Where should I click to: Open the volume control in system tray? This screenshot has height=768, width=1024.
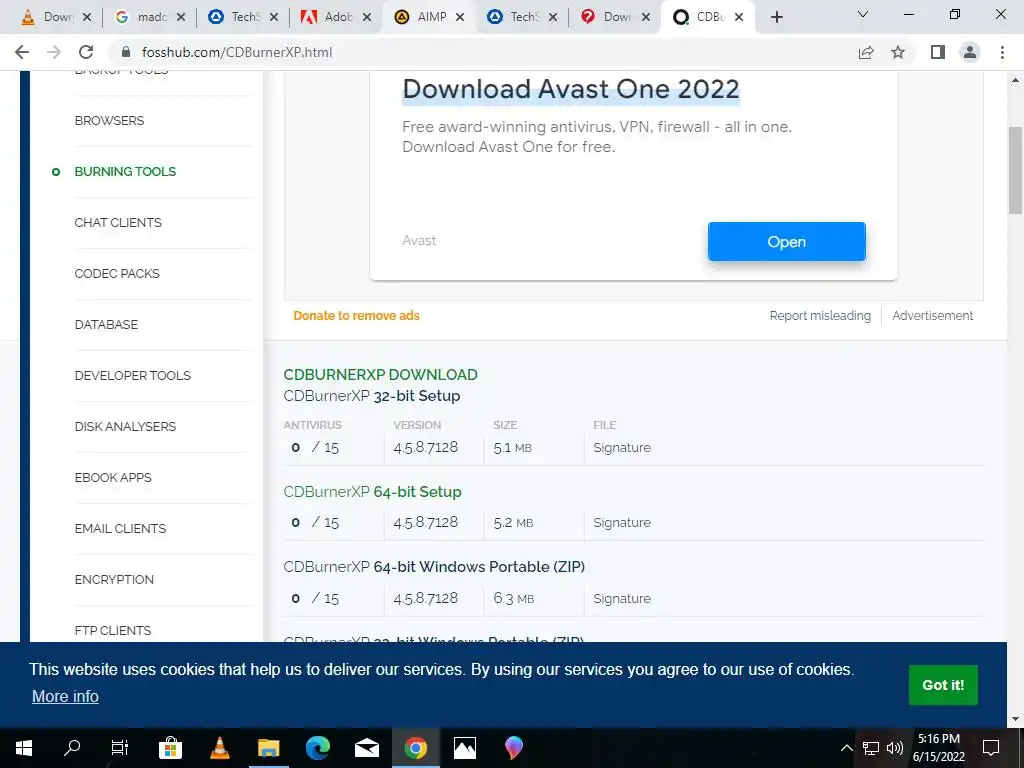pyautogui.click(x=895, y=748)
